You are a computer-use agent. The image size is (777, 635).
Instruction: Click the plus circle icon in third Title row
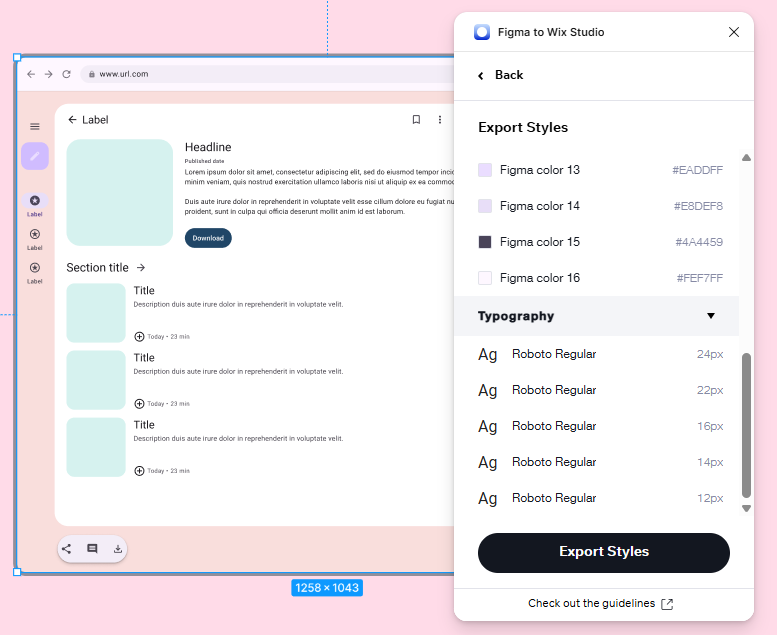(139, 471)
